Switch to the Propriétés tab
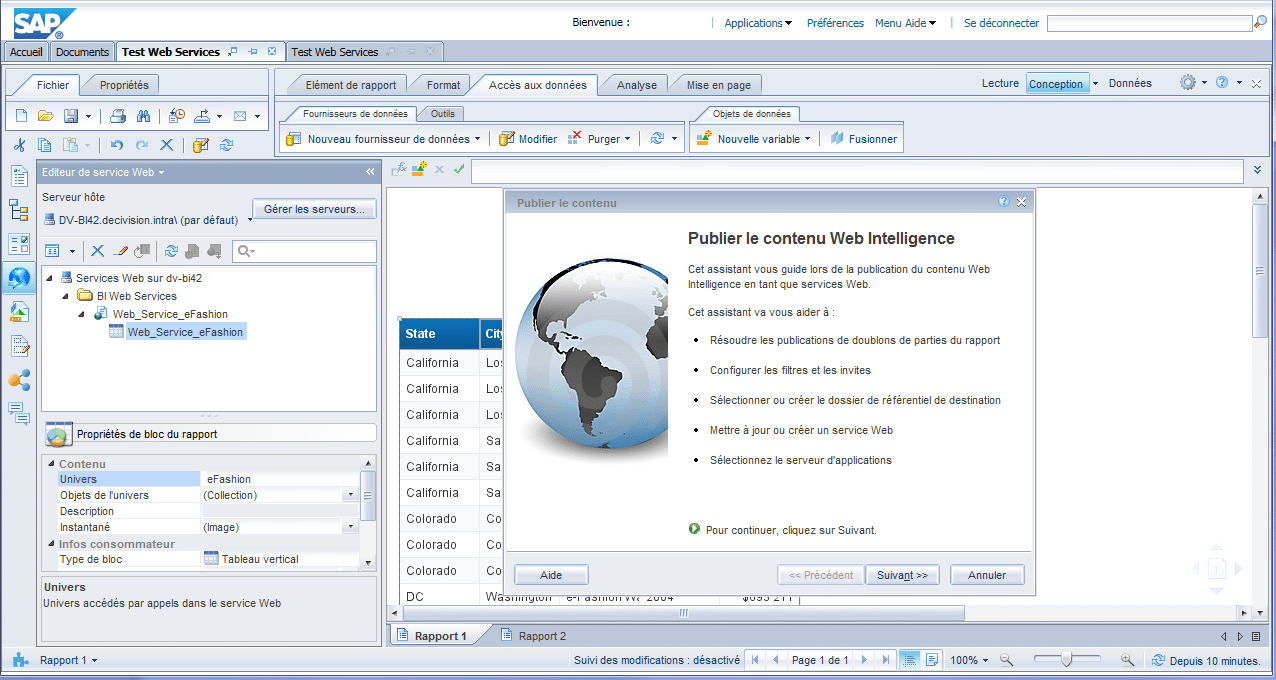 (124, 86)
